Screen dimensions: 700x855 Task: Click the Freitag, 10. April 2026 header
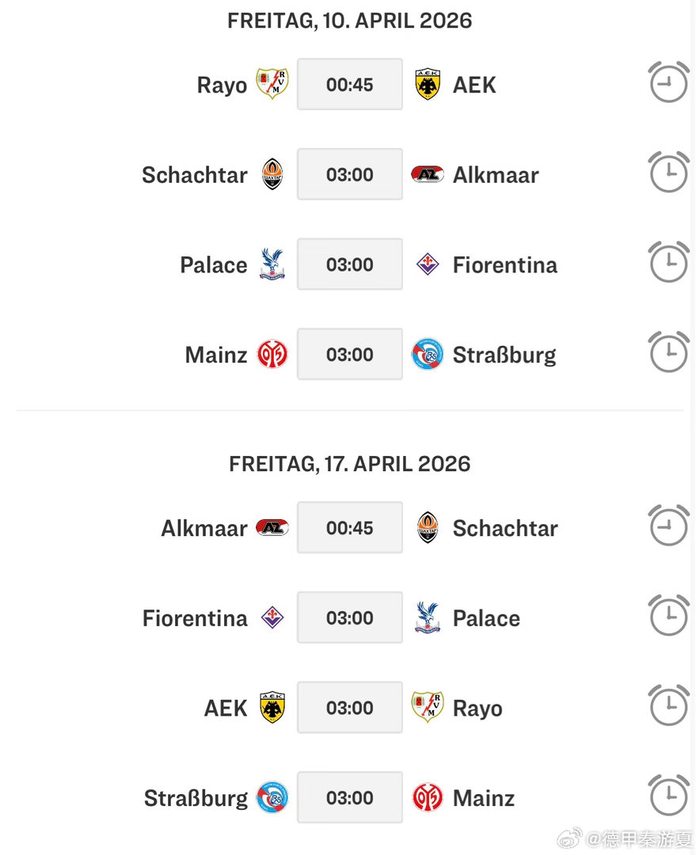click(350, 20)
